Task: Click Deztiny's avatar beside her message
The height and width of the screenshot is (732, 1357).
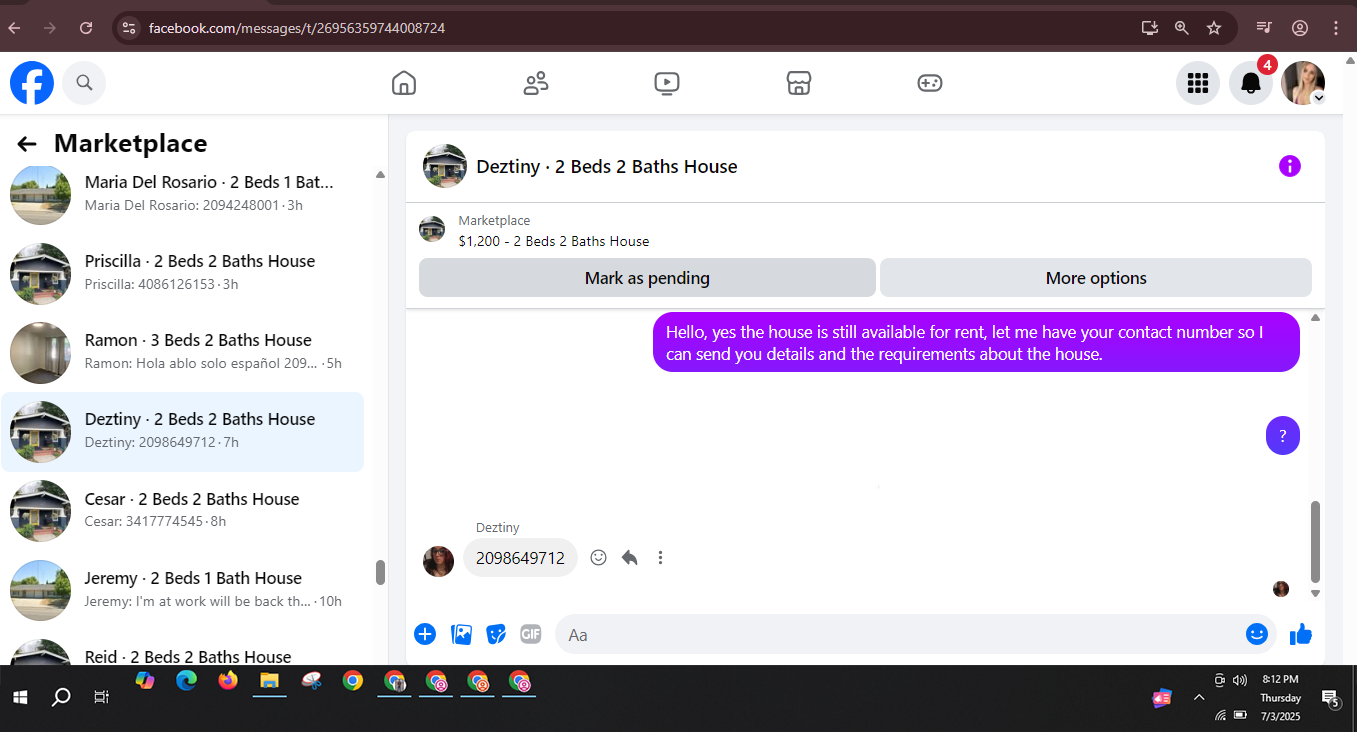Action: 438,561
